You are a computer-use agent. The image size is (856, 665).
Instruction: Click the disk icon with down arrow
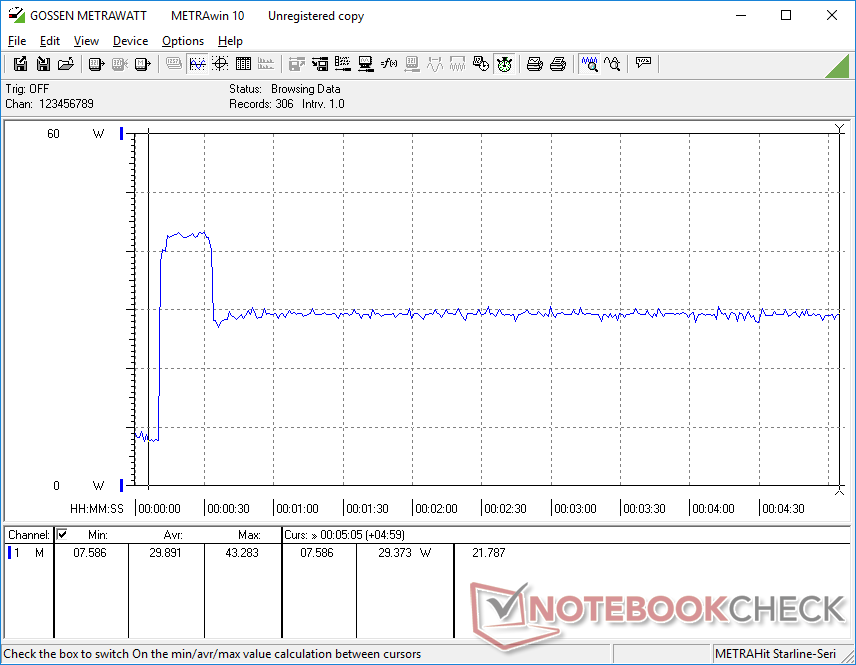pos(43,64)
